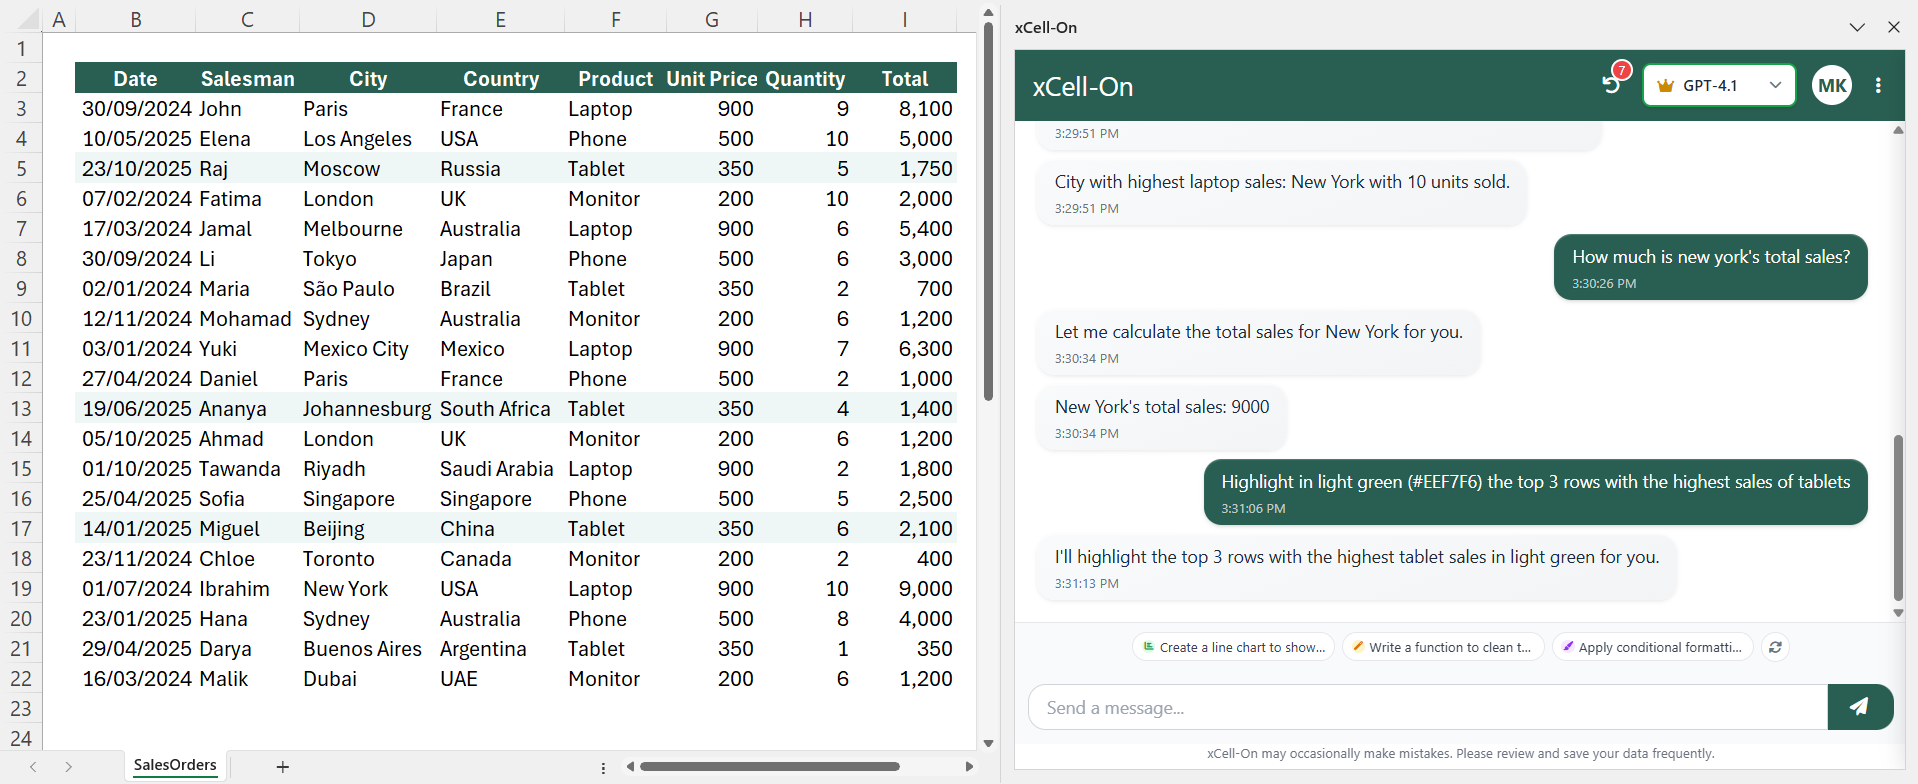Click the 'Write a function to clean' suggestion
Image resolution: width=1918 pixels, height=784 pixels.
tap(1442, 647)
